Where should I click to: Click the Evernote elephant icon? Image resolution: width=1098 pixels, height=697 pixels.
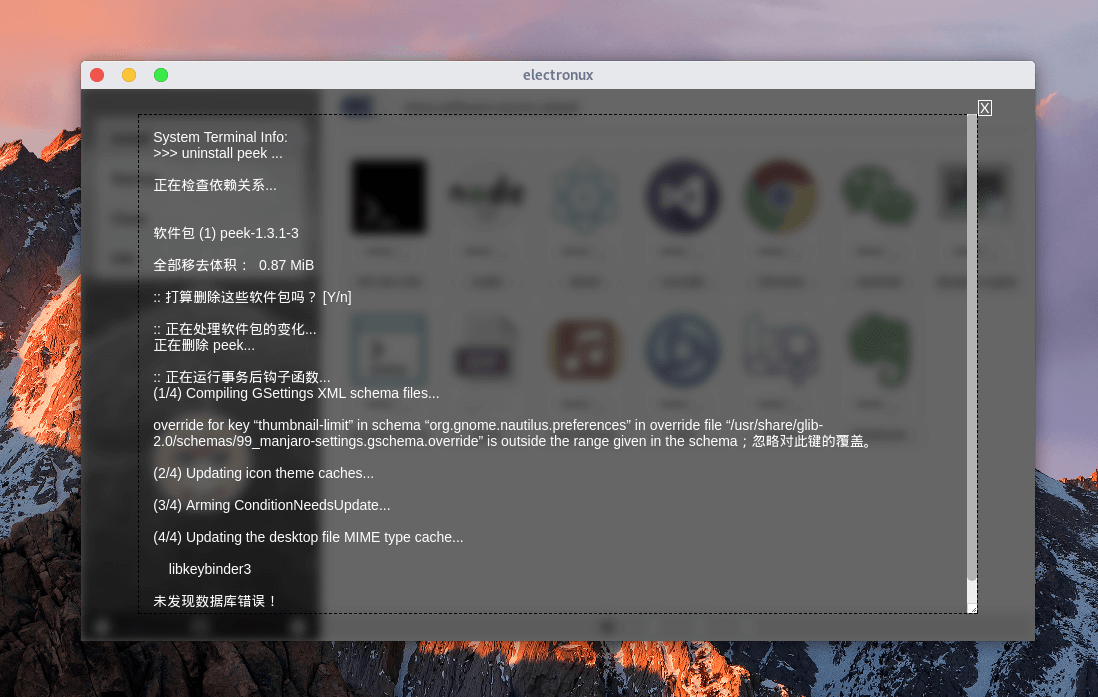(x=879, y=350)
